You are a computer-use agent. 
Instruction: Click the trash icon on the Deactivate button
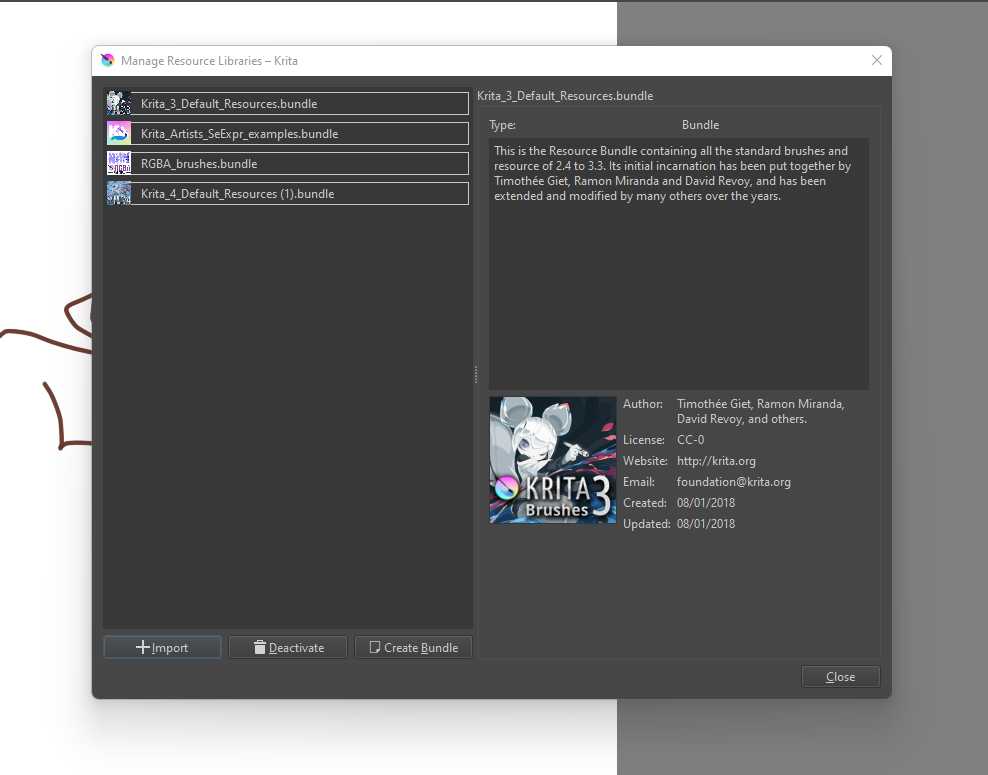coord(260,648)
